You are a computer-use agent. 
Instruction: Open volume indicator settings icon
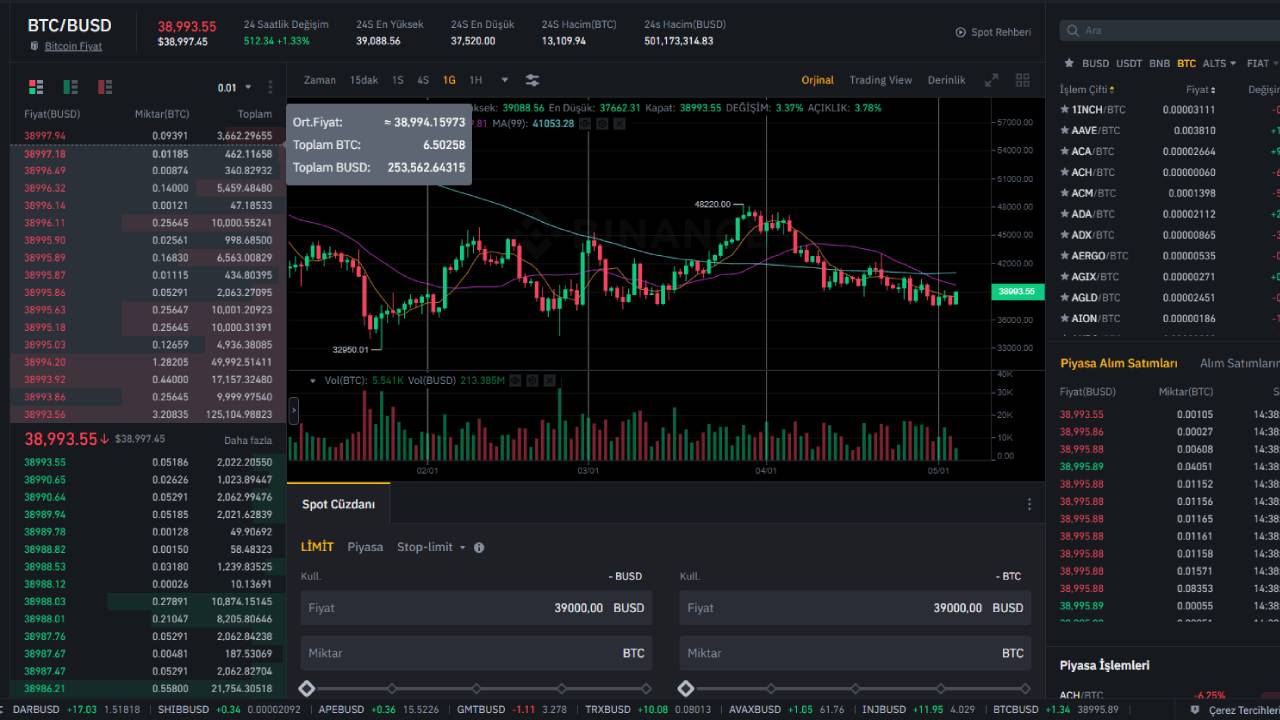[x=531, y=380]
